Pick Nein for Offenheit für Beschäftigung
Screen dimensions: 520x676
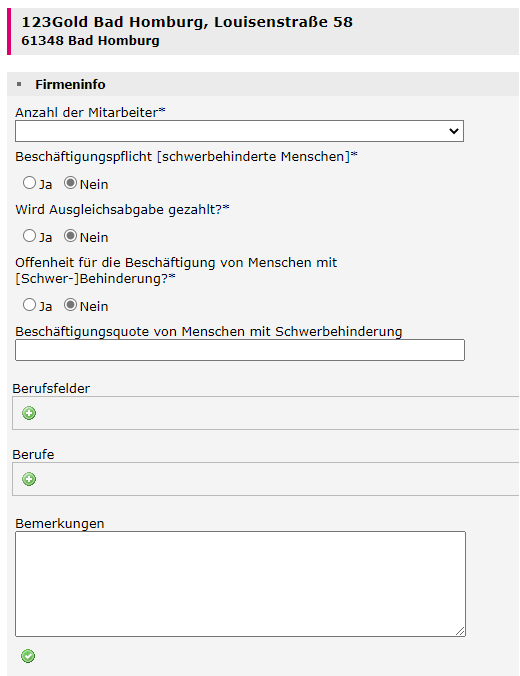click(x=70, y=305)
